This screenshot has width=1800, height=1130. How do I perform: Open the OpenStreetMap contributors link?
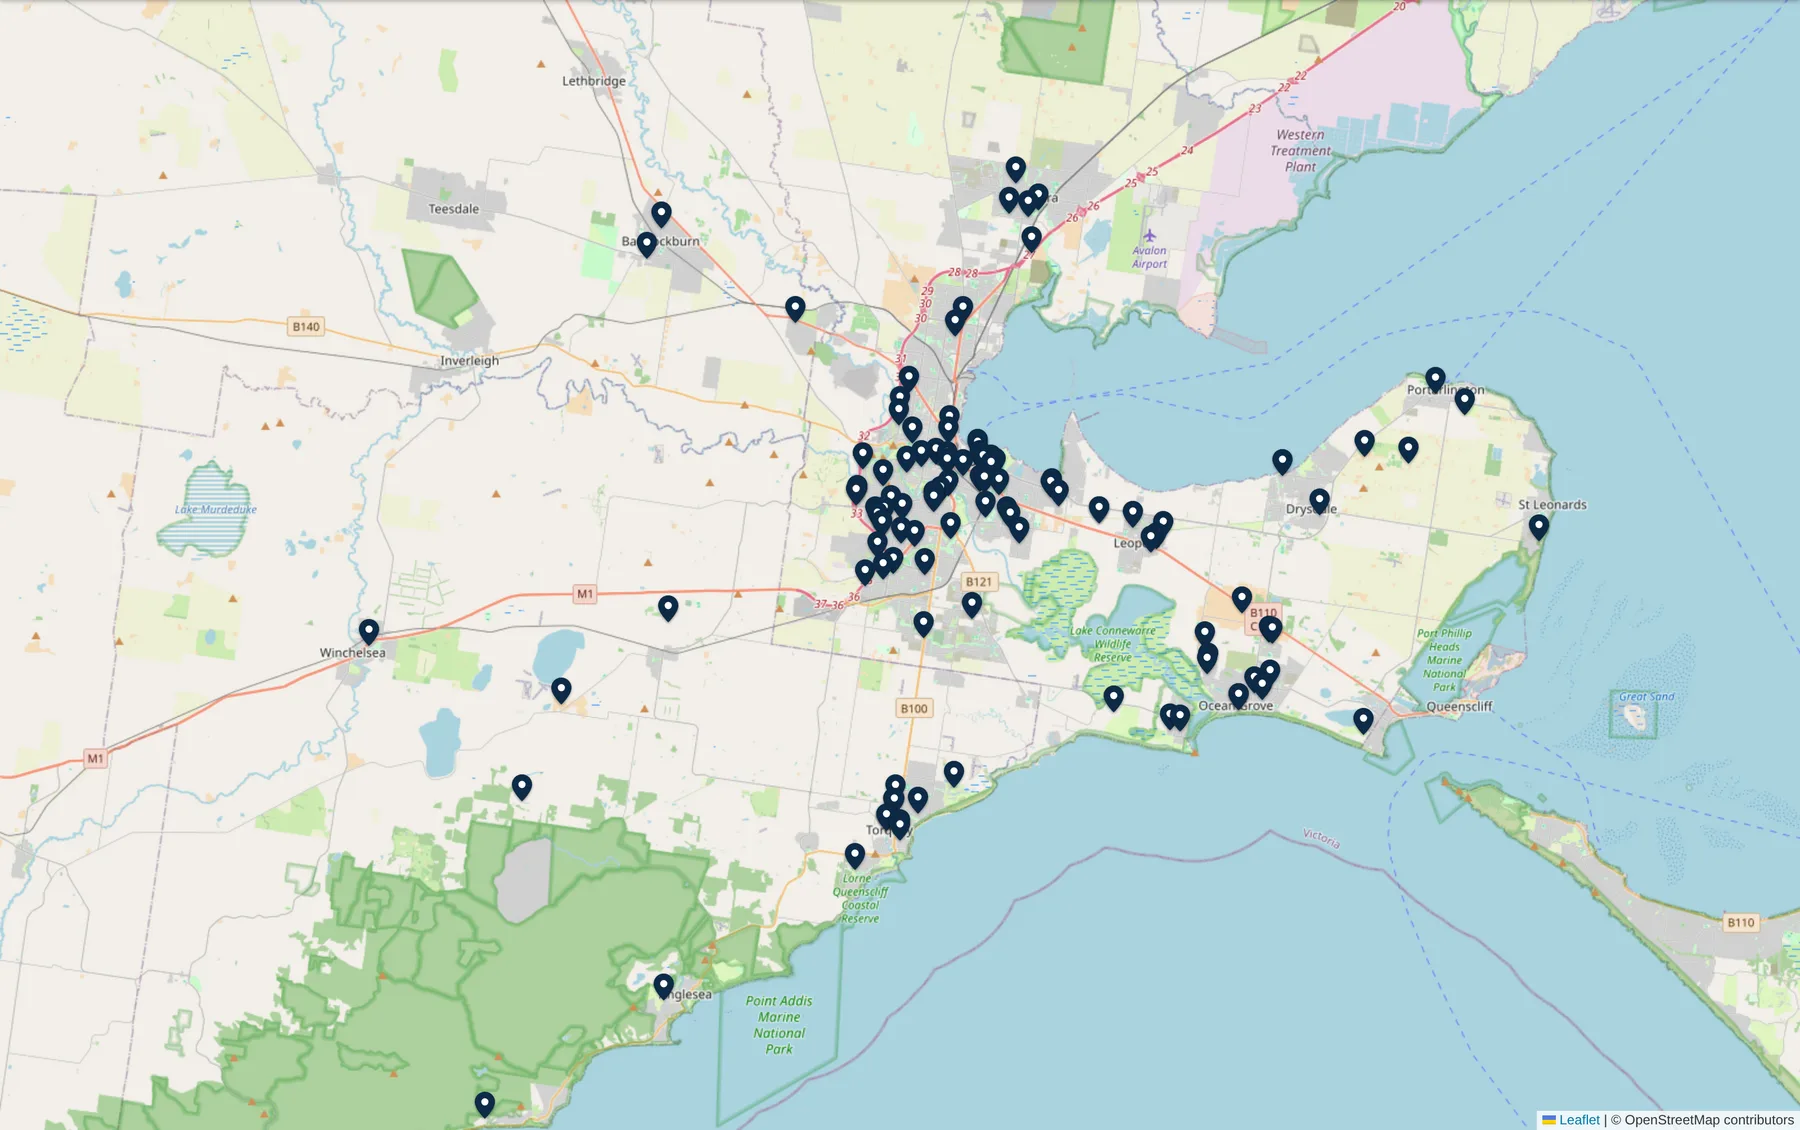pyautogui.click(x=1709, y=1120)
